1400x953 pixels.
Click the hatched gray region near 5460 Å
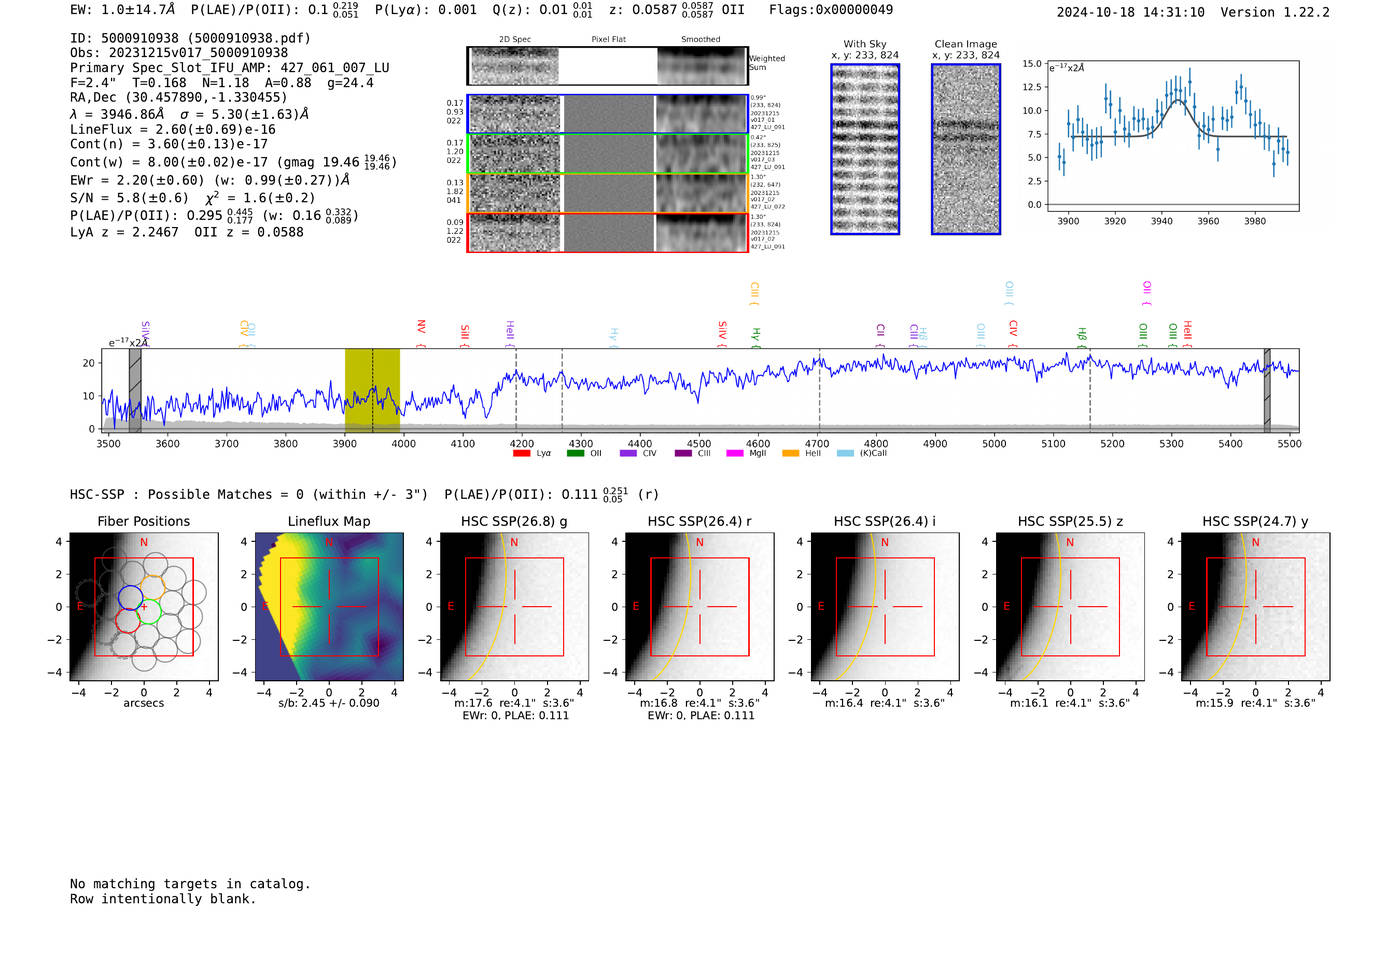click(x=1267, y=391)
